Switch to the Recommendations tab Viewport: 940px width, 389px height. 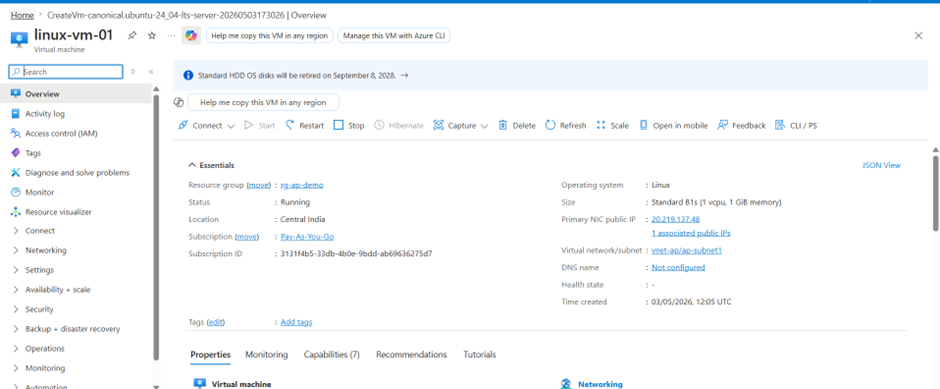(x=411, y=355)
